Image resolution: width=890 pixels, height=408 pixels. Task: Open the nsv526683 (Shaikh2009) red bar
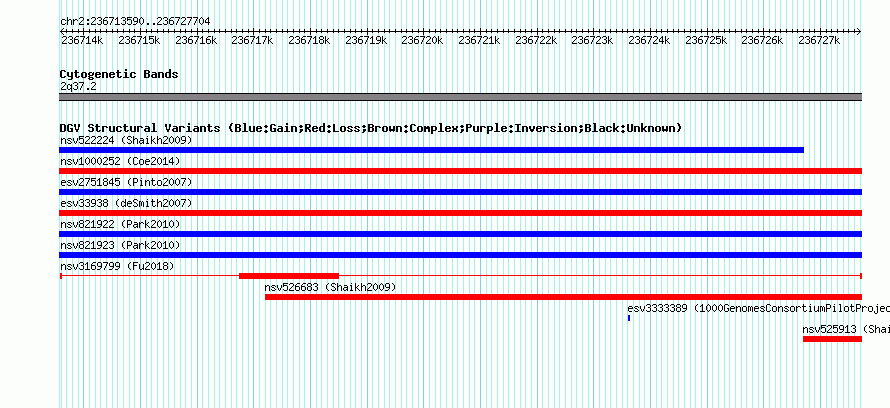[x=563, y=297]
